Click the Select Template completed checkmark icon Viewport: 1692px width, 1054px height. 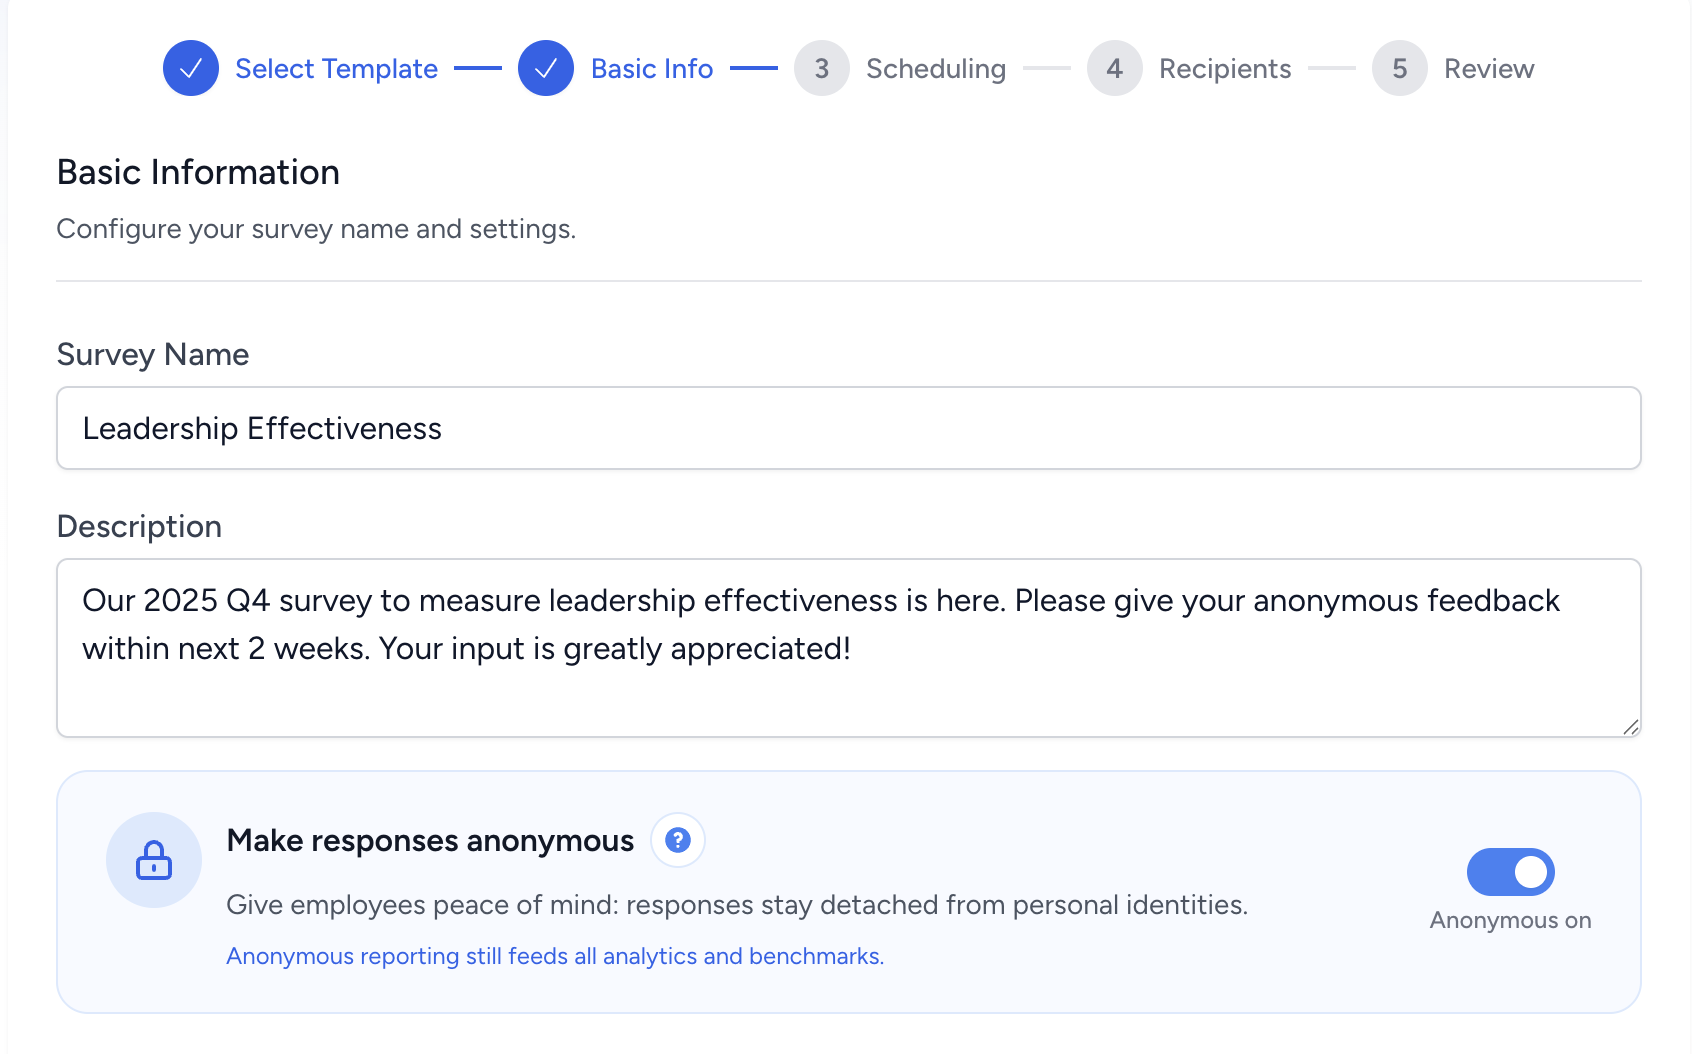coord(190,68)
